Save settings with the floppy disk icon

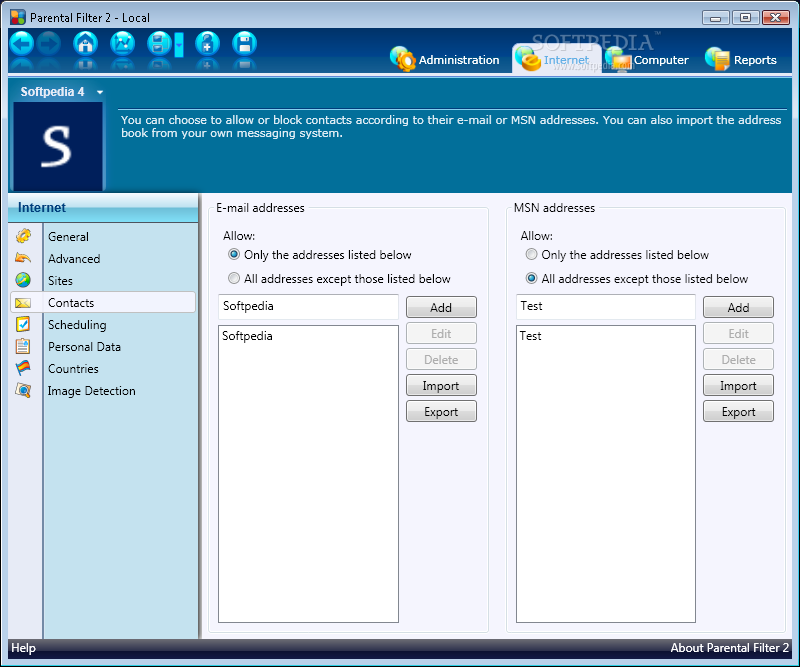(x=244, y=44)
